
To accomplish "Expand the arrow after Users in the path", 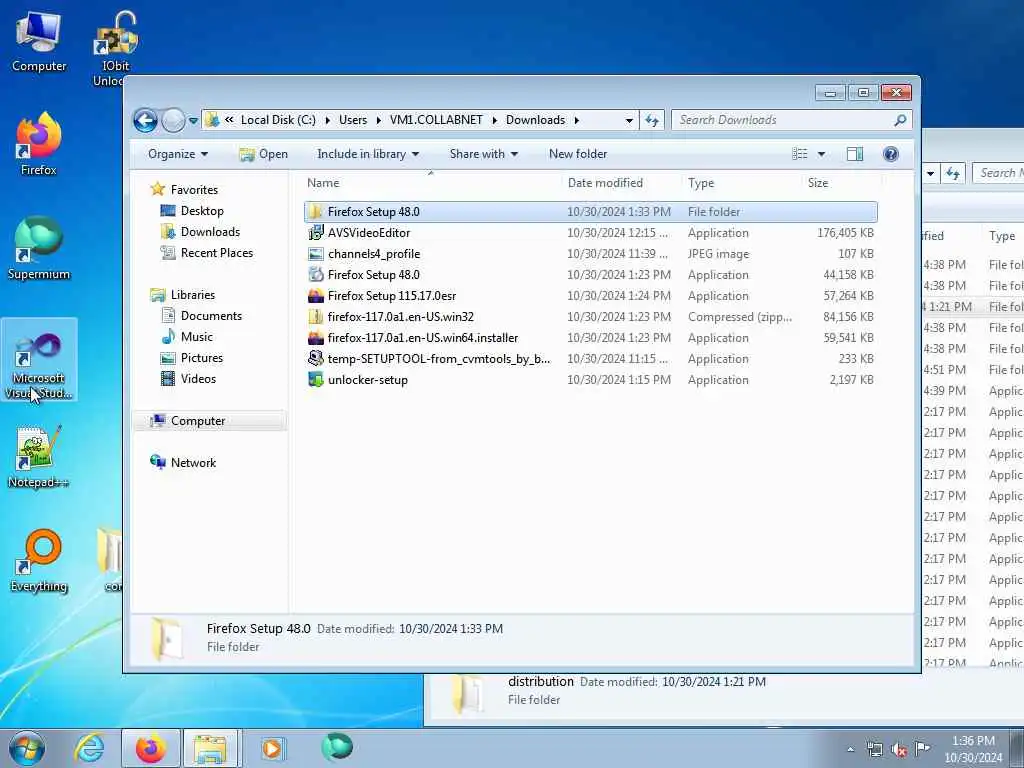I will 379,120.
